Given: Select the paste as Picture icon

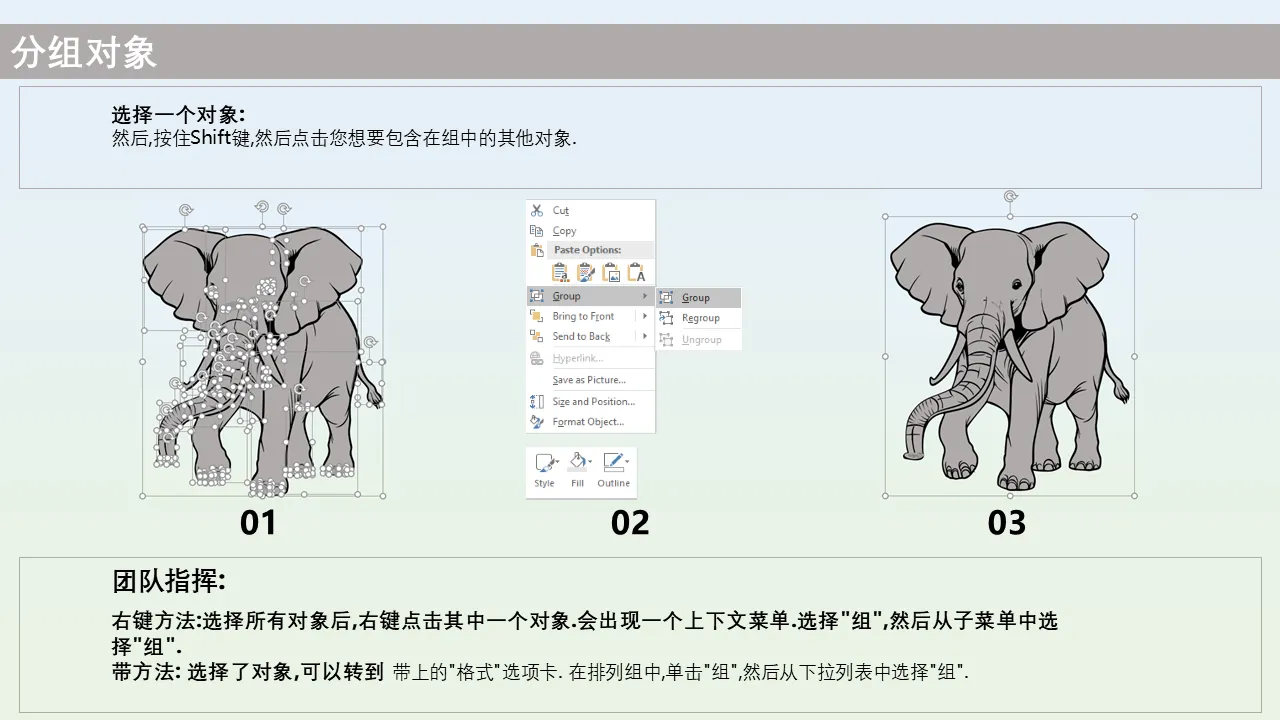Looking at the screenshot, I should (x=611, y=272).
